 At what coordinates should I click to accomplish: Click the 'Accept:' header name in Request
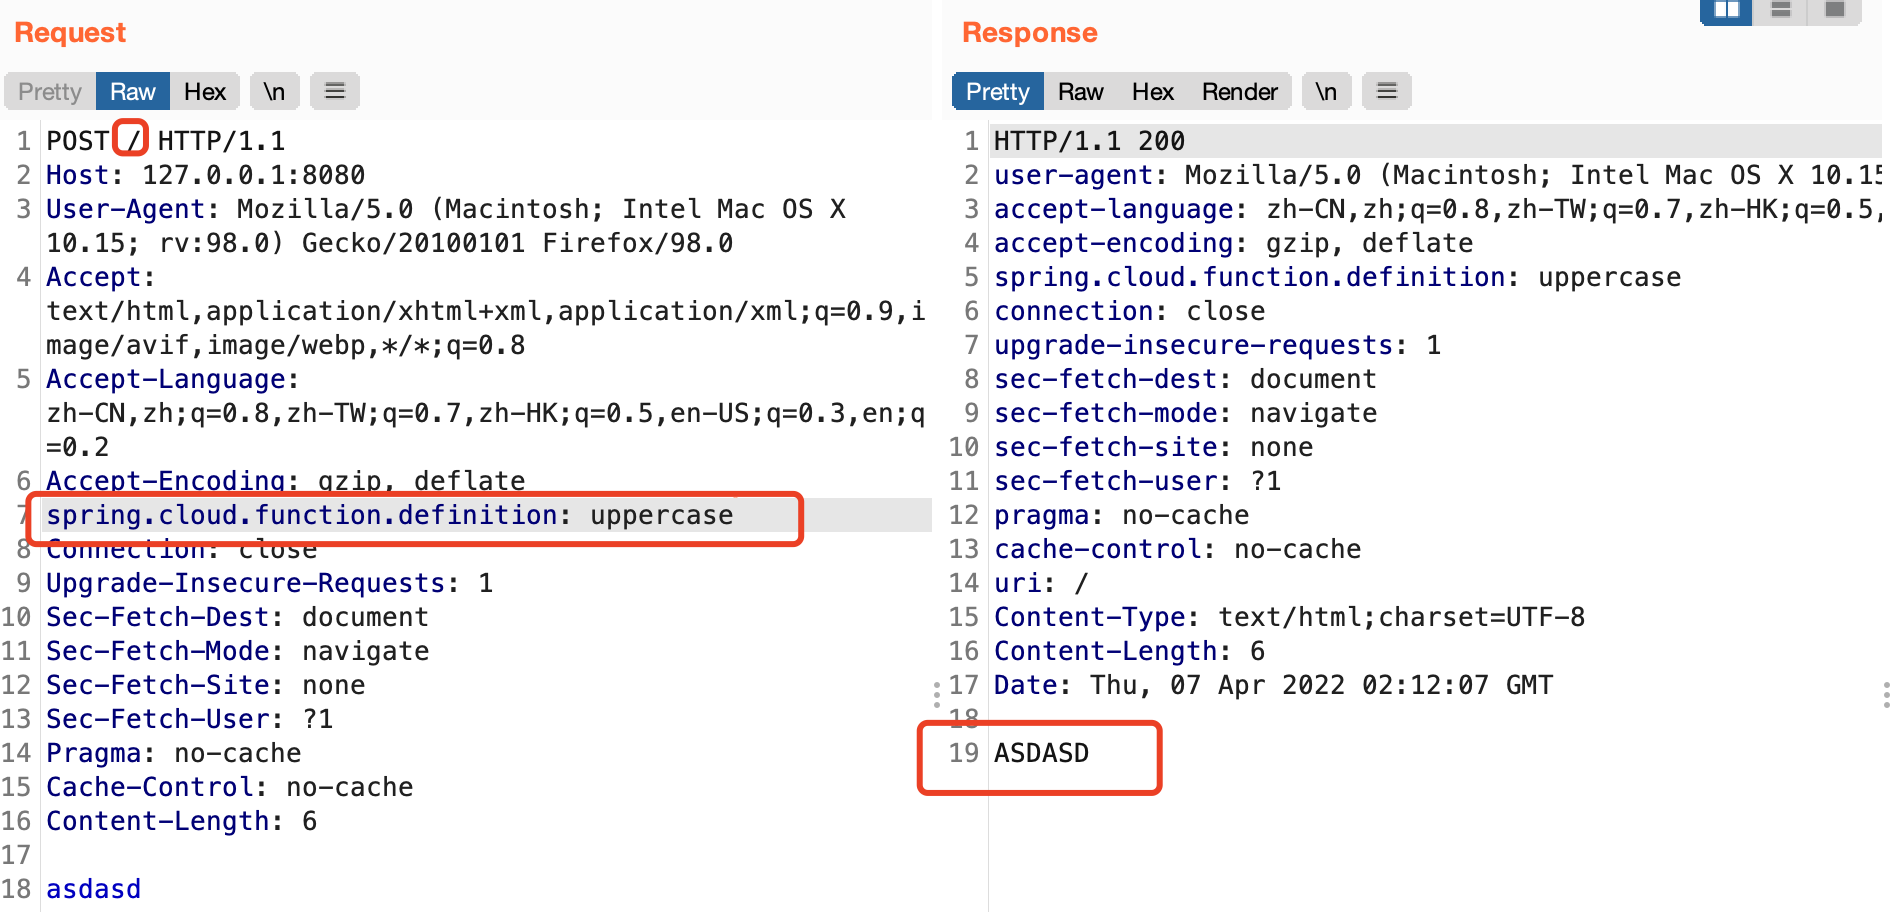tap(101, 277)
